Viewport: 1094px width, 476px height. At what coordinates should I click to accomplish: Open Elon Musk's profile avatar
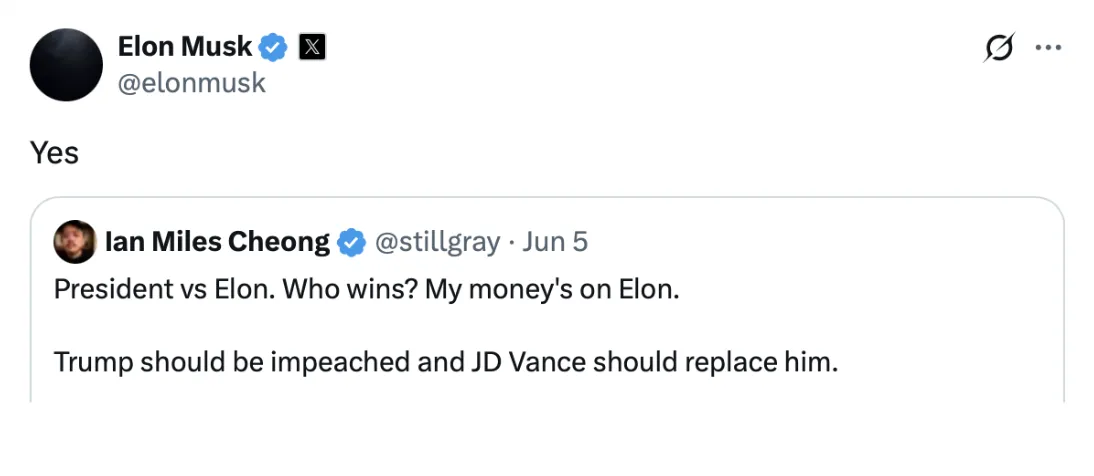pos(67,64)
